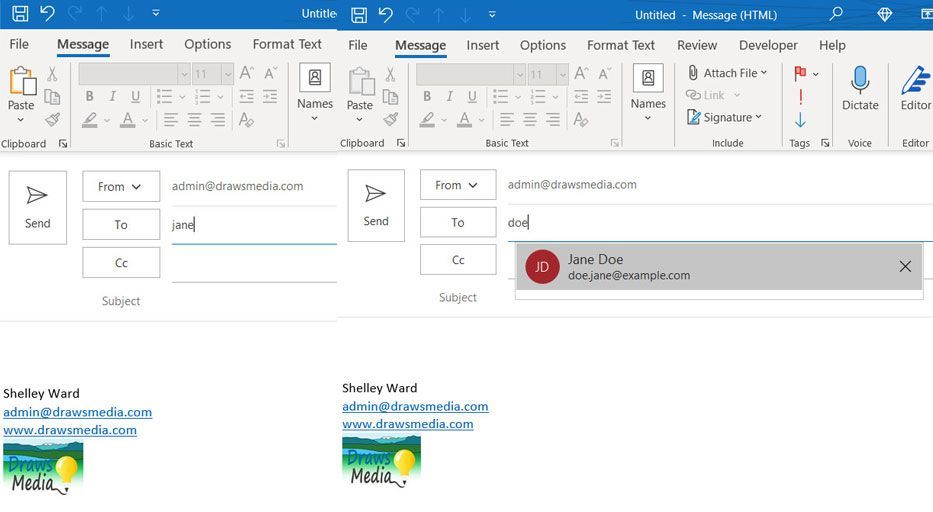
Task: Click text highlight color in left window
Action: click(90, 120)
